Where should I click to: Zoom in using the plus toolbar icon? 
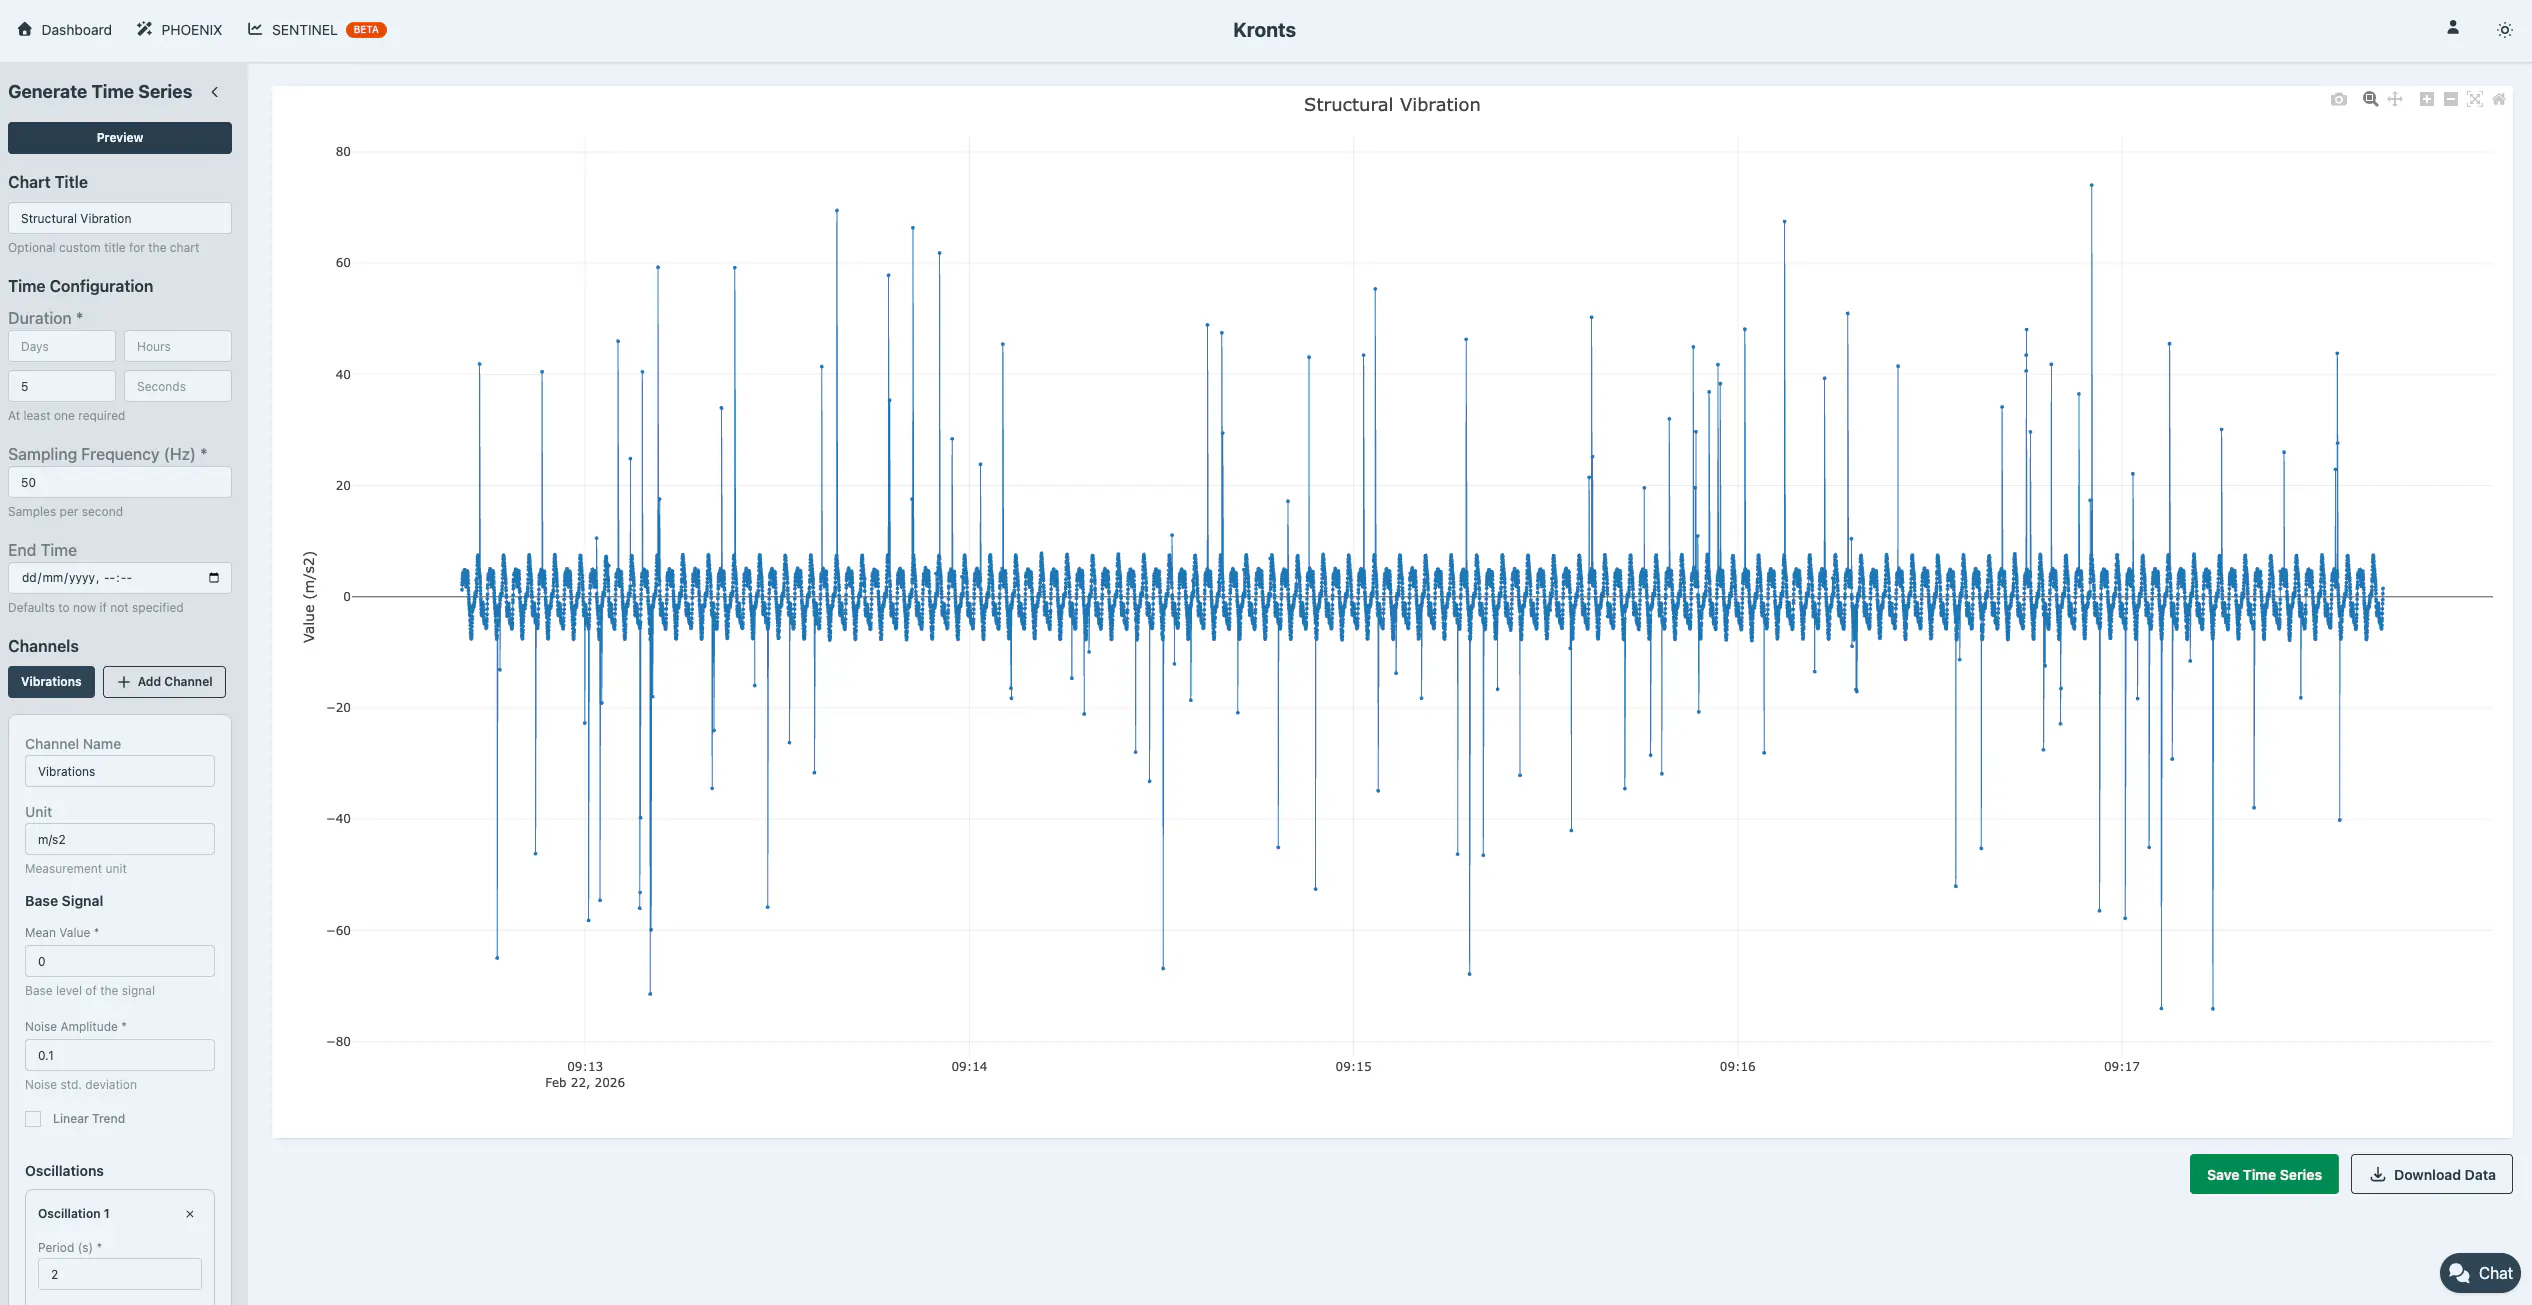[2426, 99]
